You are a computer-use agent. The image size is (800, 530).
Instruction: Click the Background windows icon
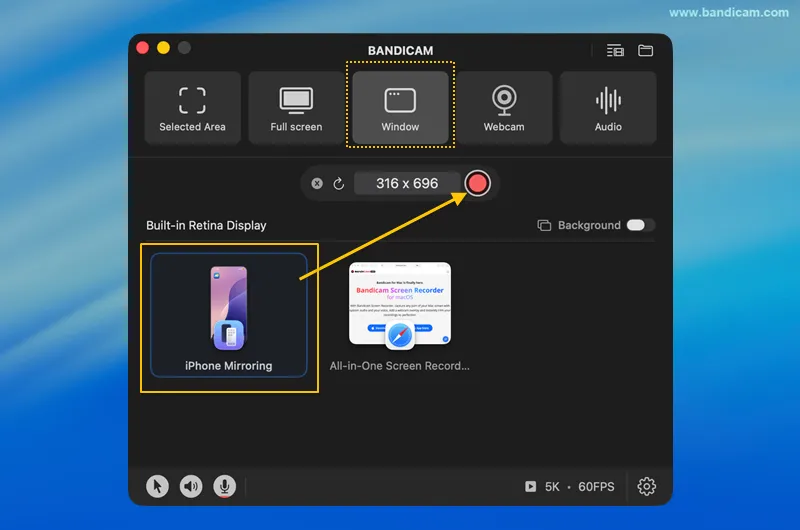pos(544,225)
